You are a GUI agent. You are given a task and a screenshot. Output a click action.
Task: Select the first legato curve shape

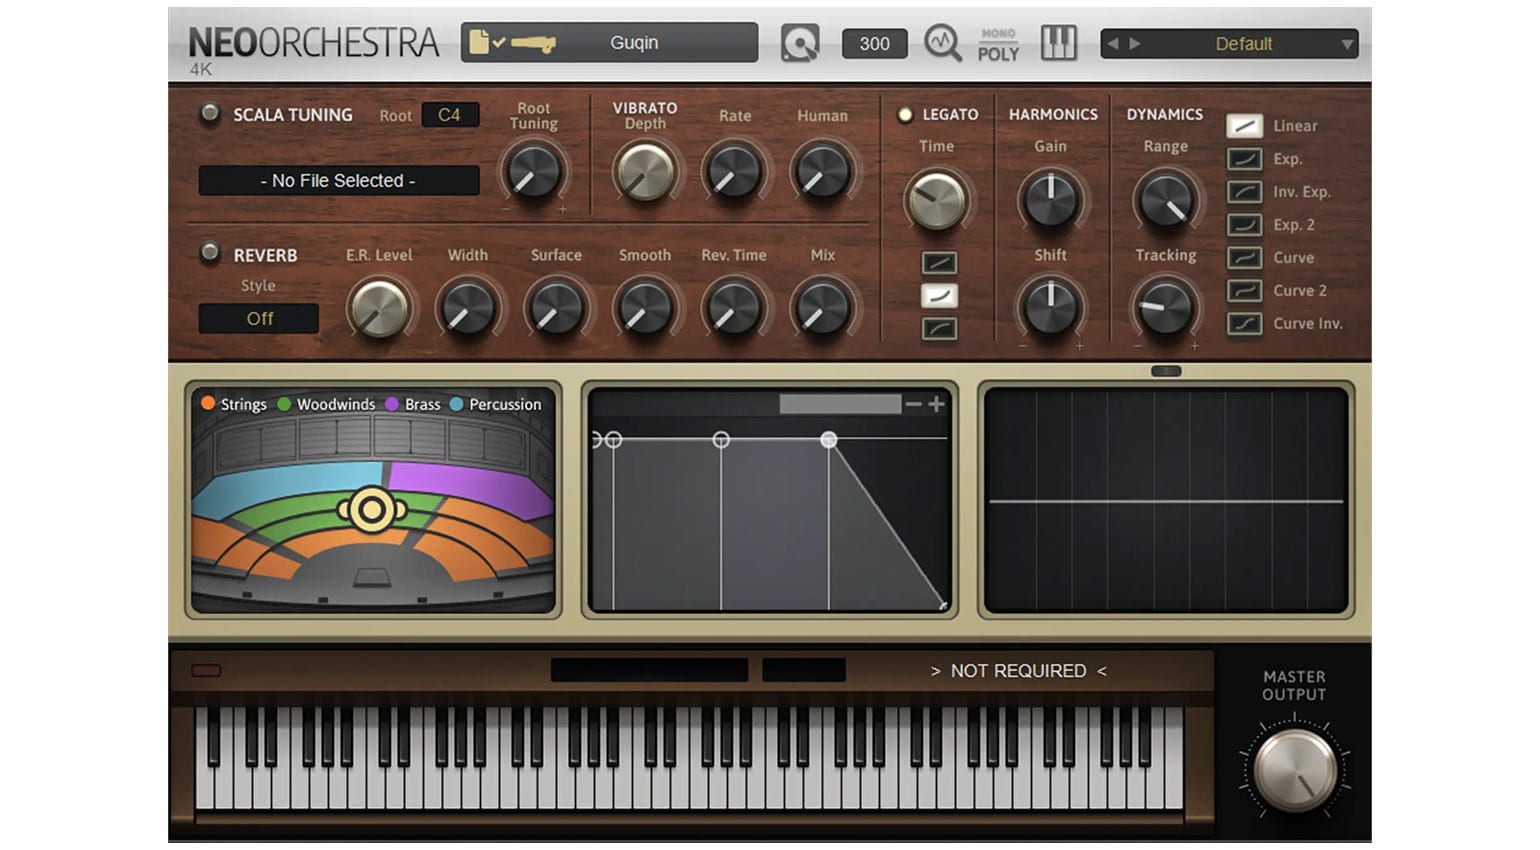(939, 263)
